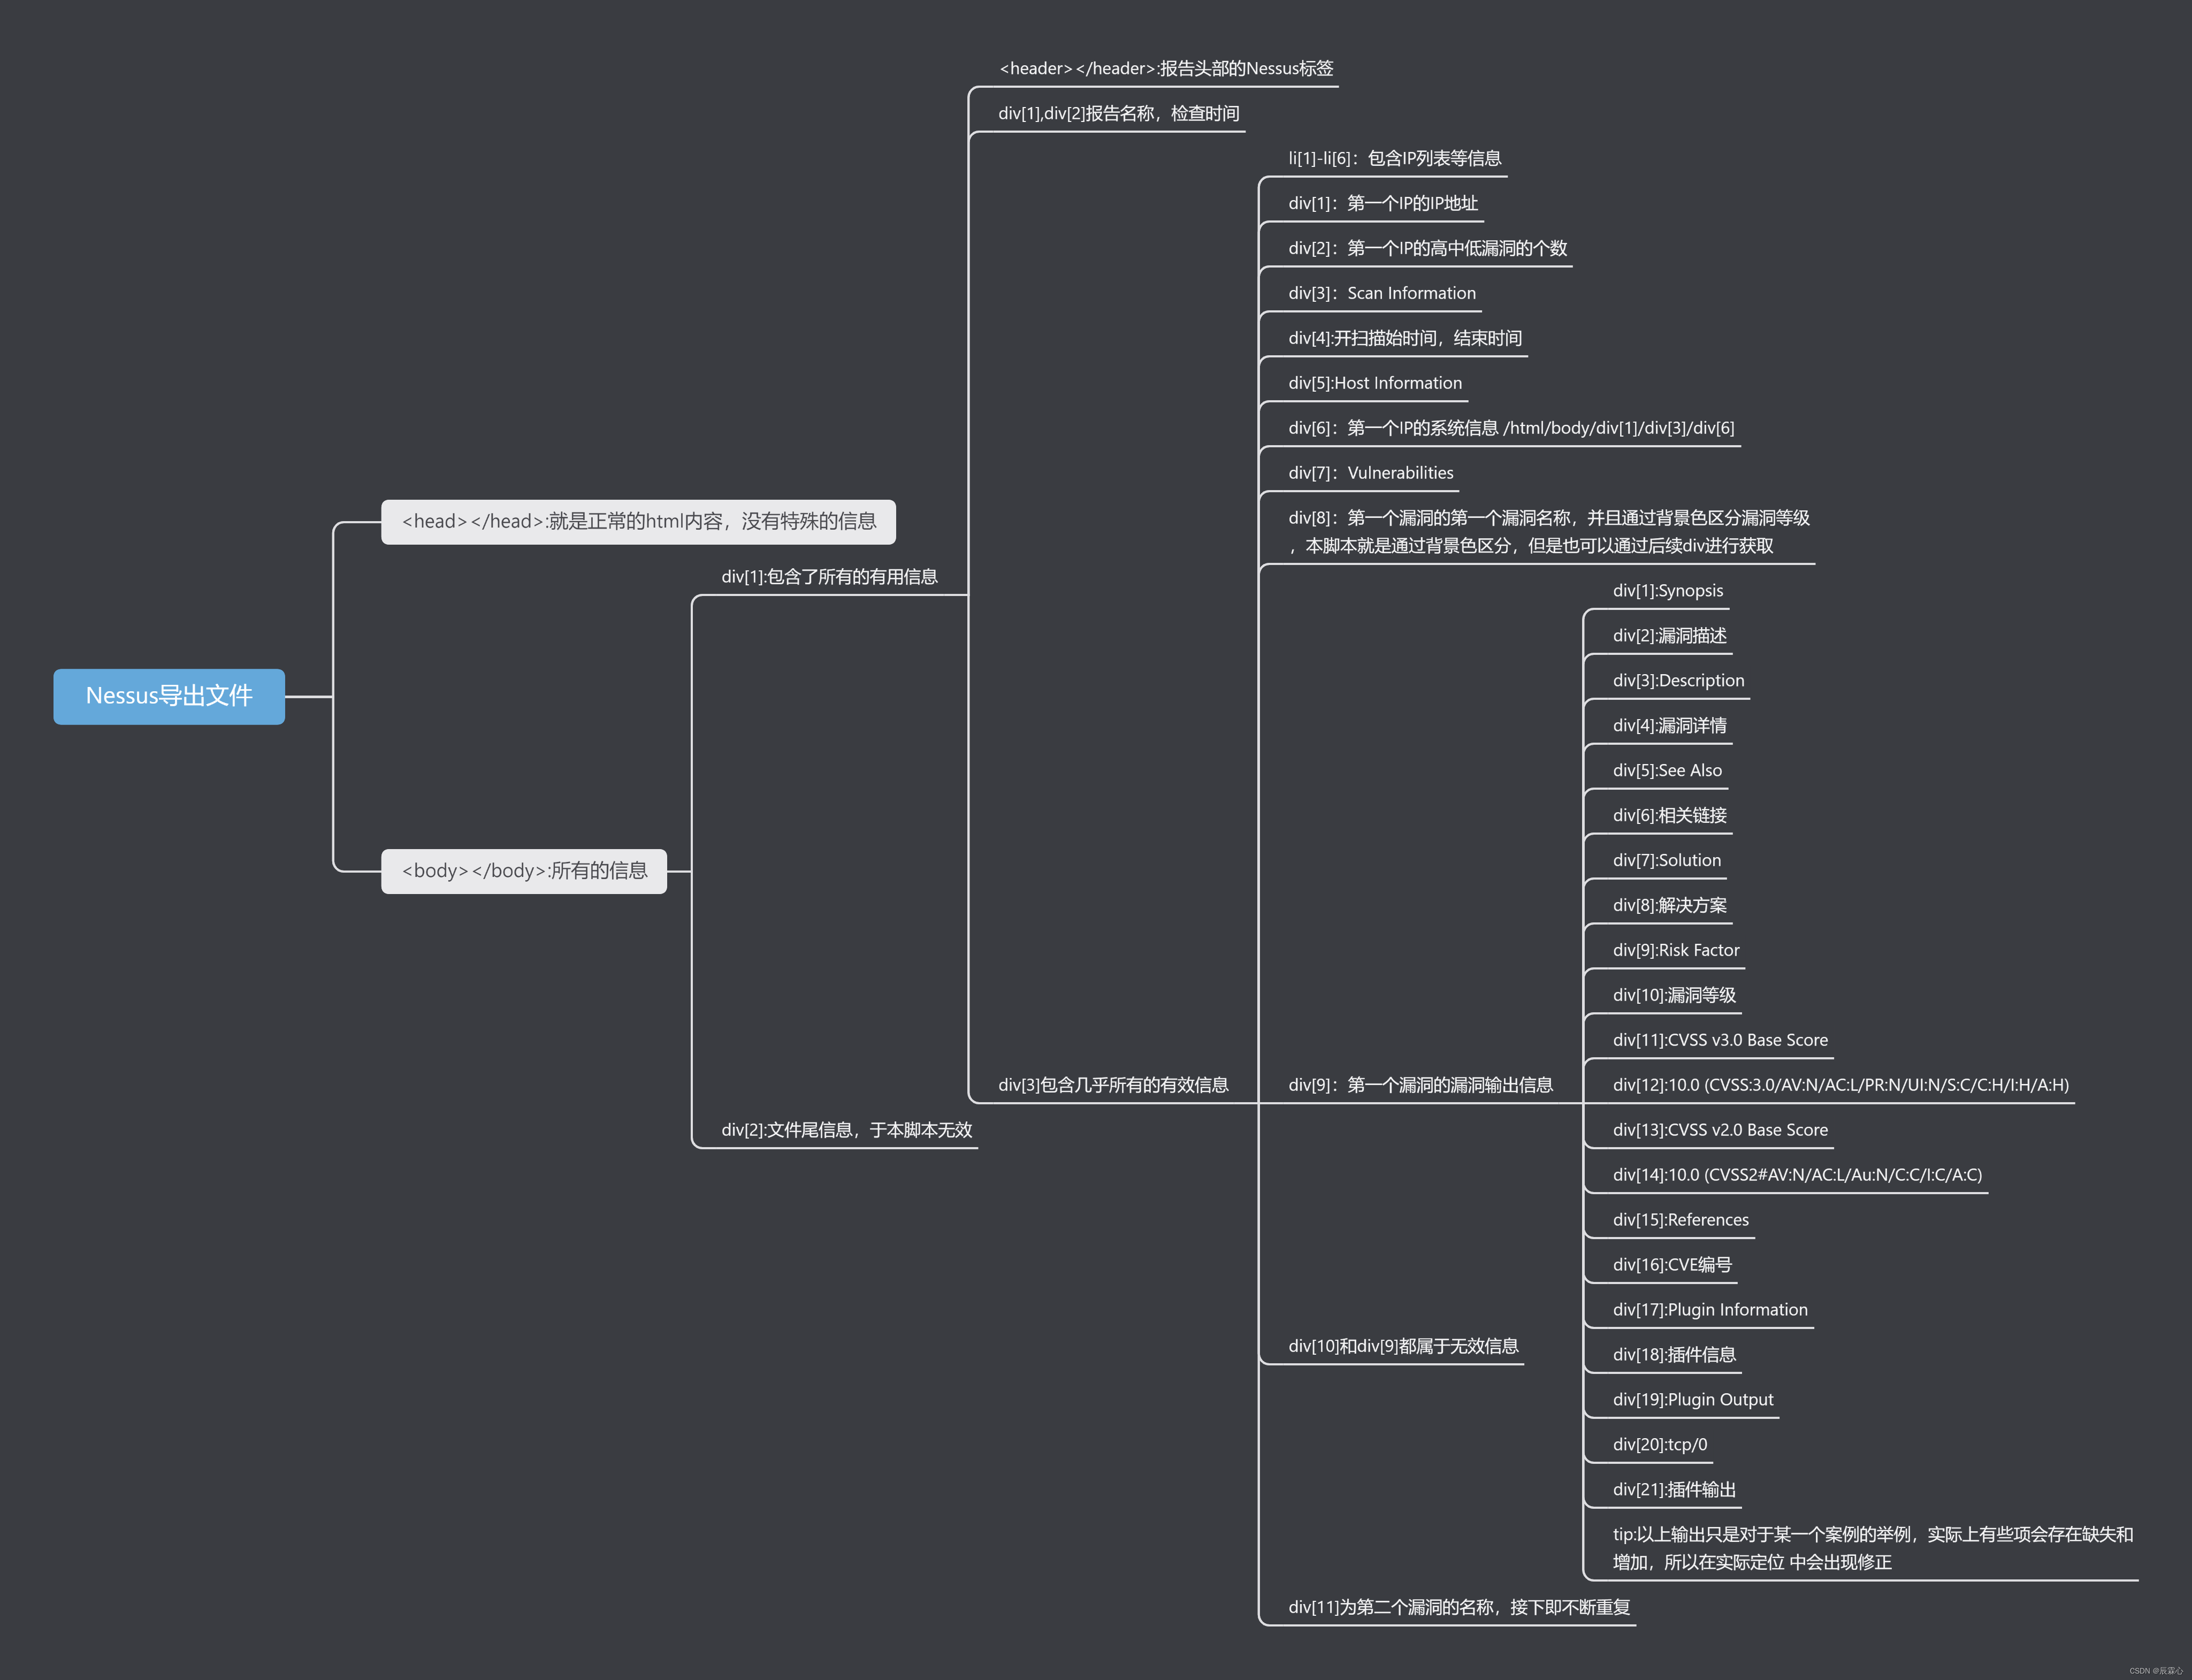Viewport: 2192px width, 1680px height.
Task: Click div[11]:CVSS v3.0 Base Score node
Action: [1719, 1041]
